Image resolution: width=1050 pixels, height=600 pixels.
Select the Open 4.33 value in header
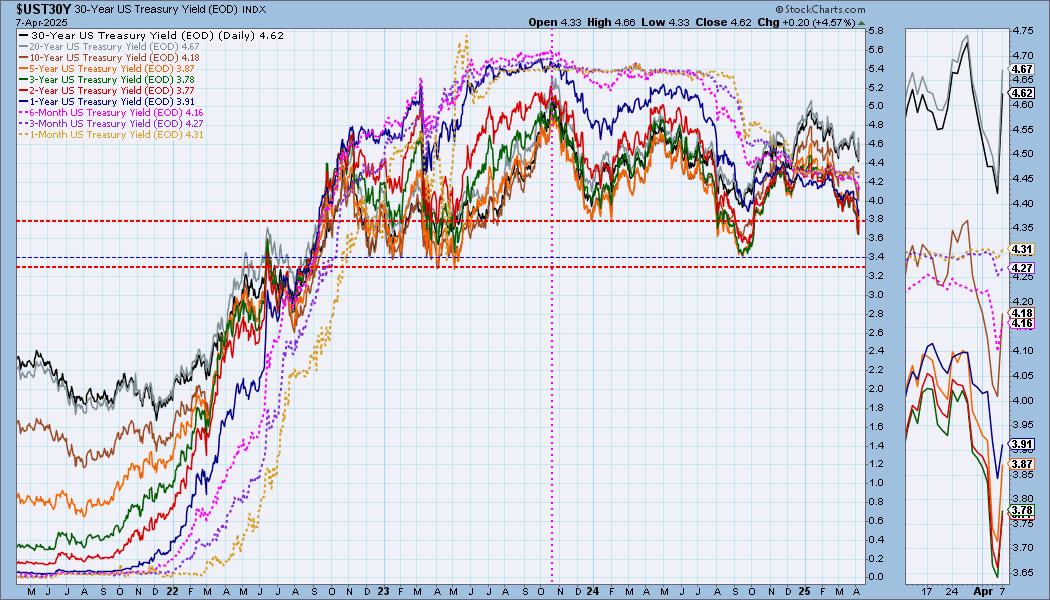click(x=555, y=22)
